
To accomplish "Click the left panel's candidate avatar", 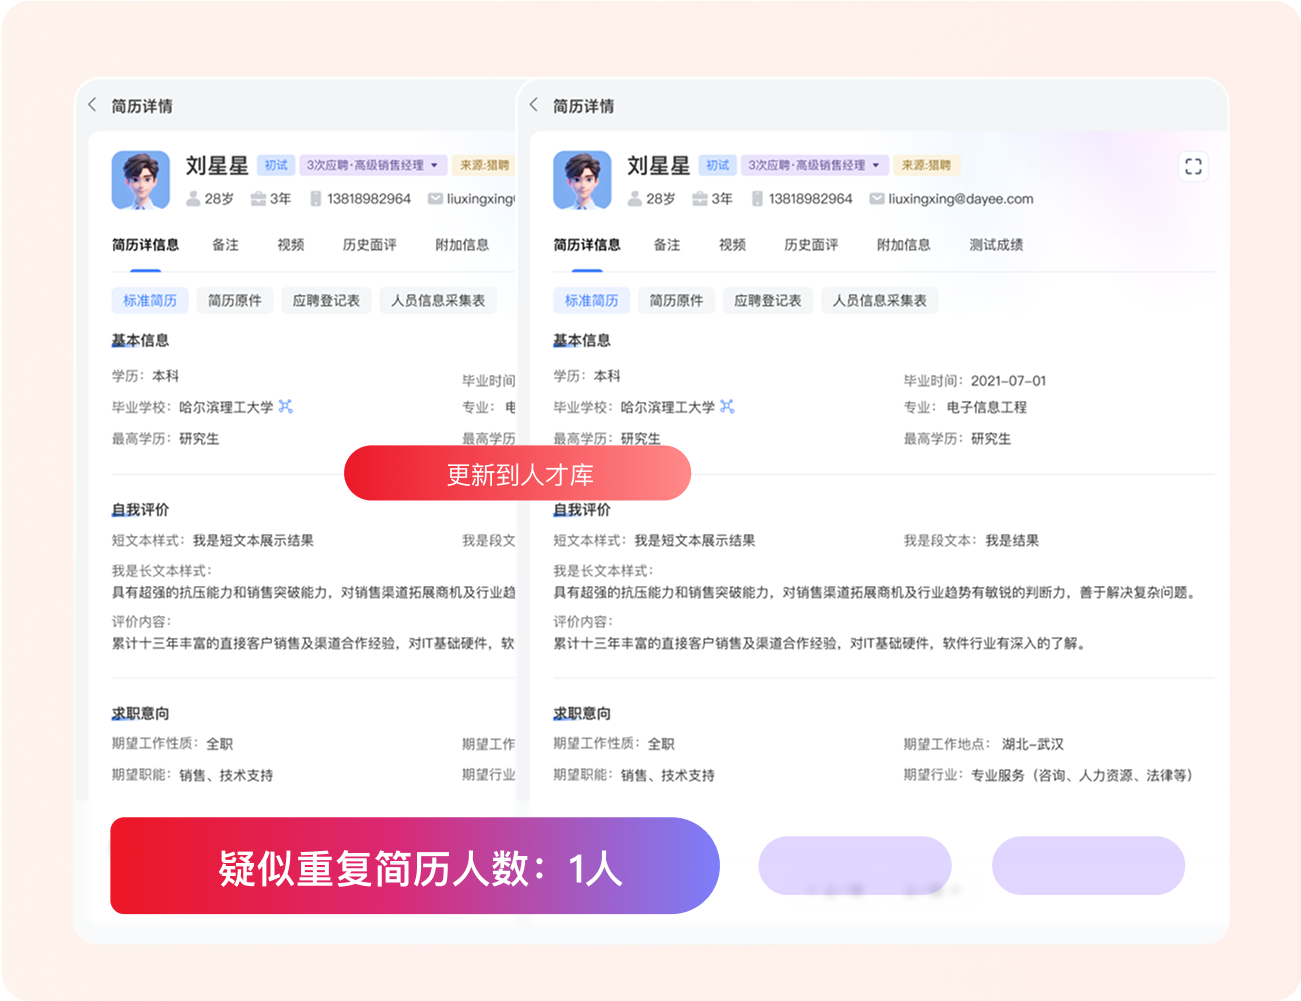I will (x=141, y=180).
